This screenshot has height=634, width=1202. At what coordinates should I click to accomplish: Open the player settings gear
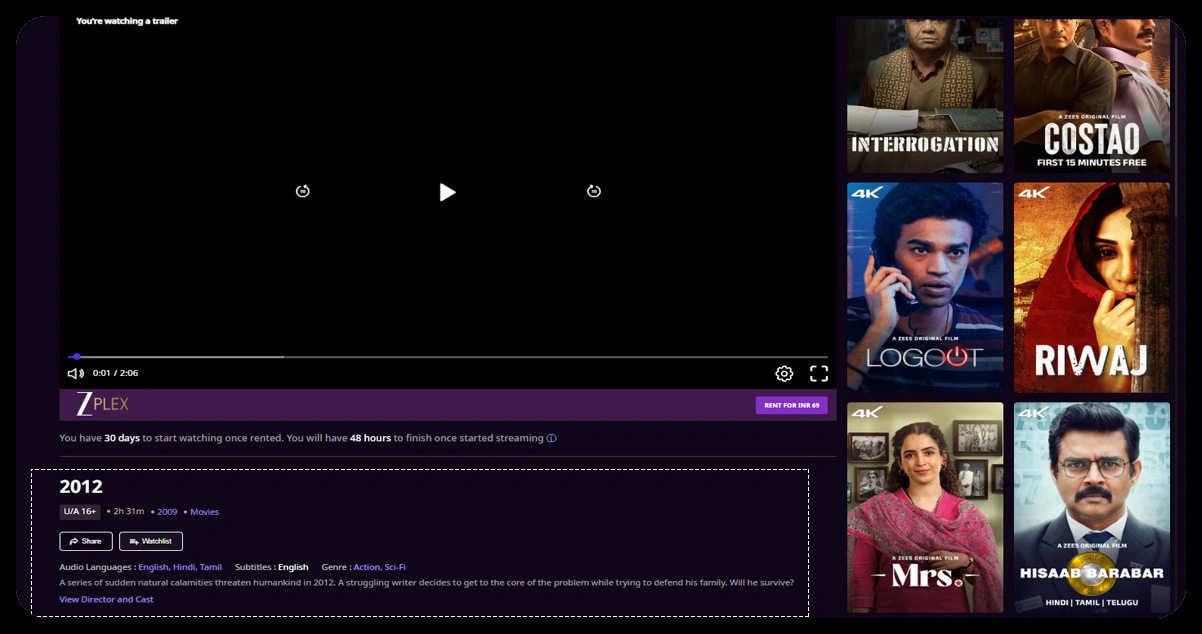[x=784, y=374]
